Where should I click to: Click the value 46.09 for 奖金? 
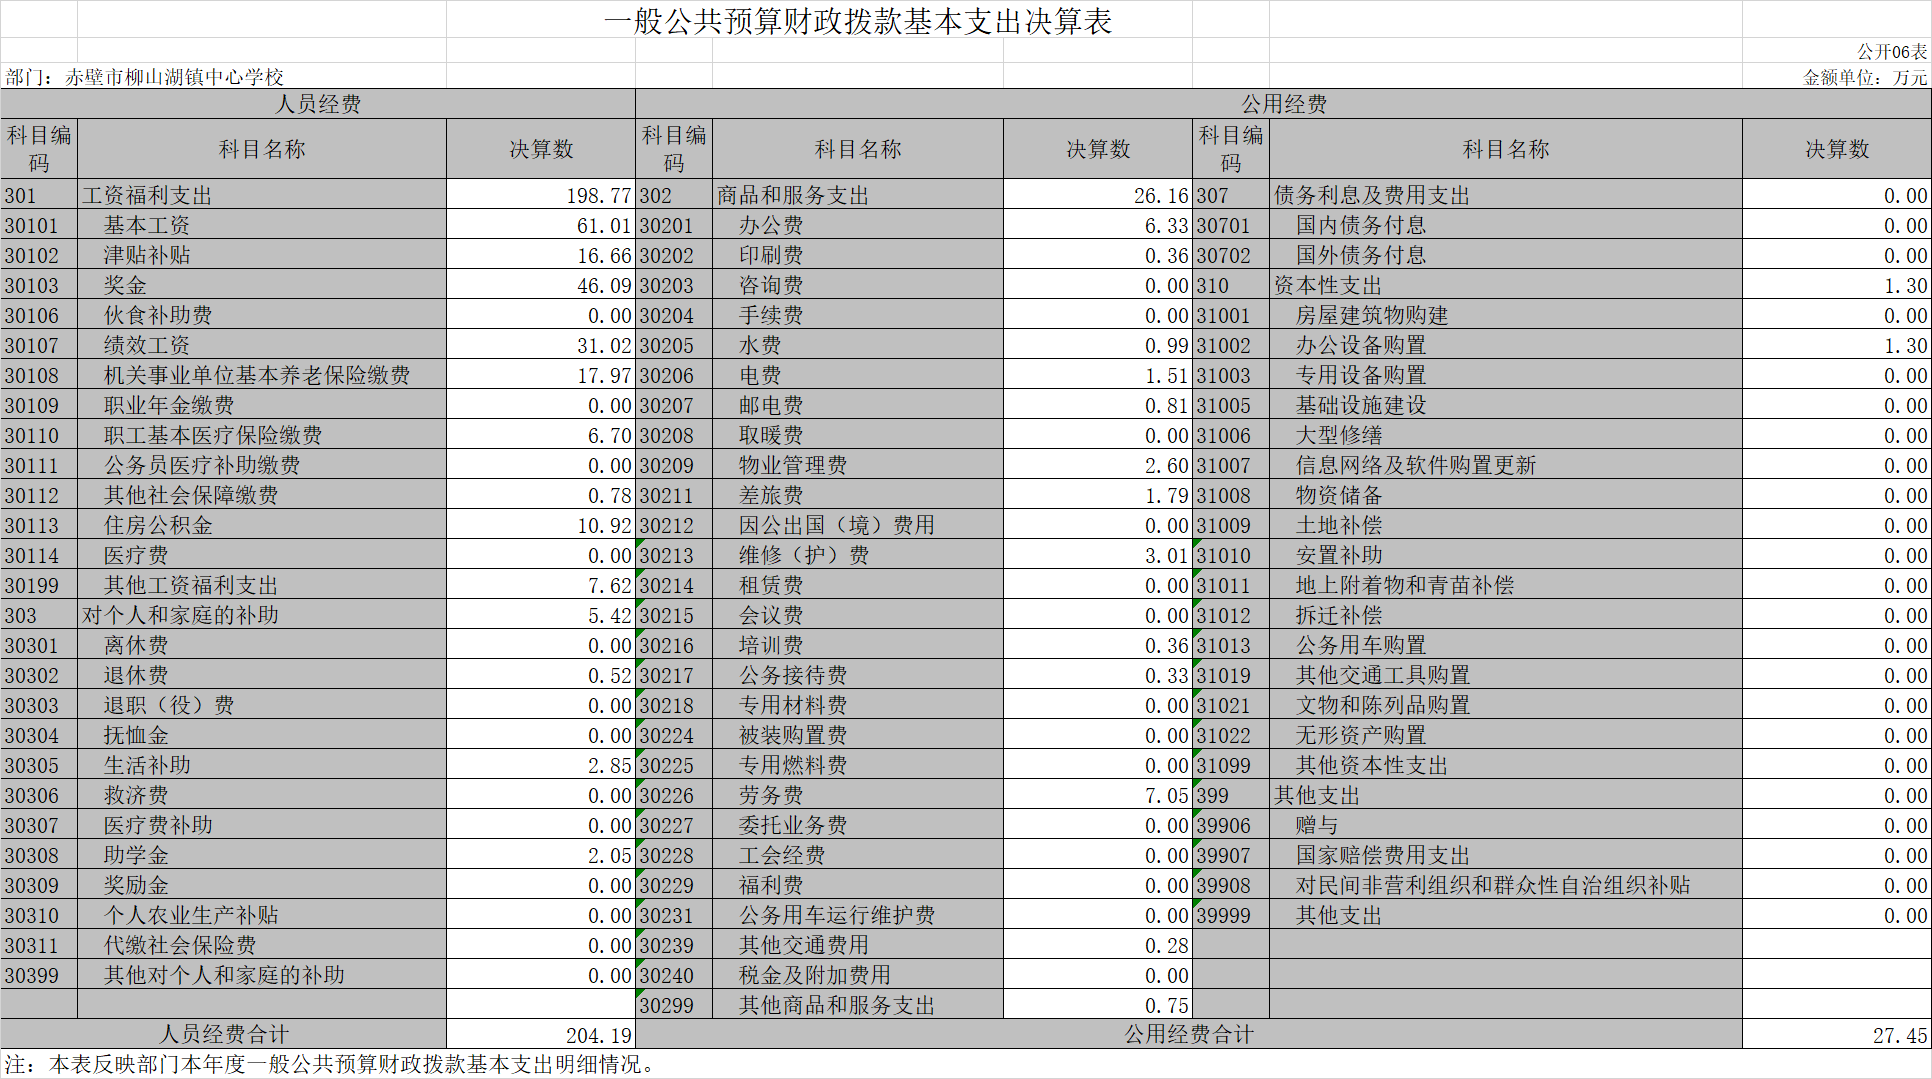541,285
